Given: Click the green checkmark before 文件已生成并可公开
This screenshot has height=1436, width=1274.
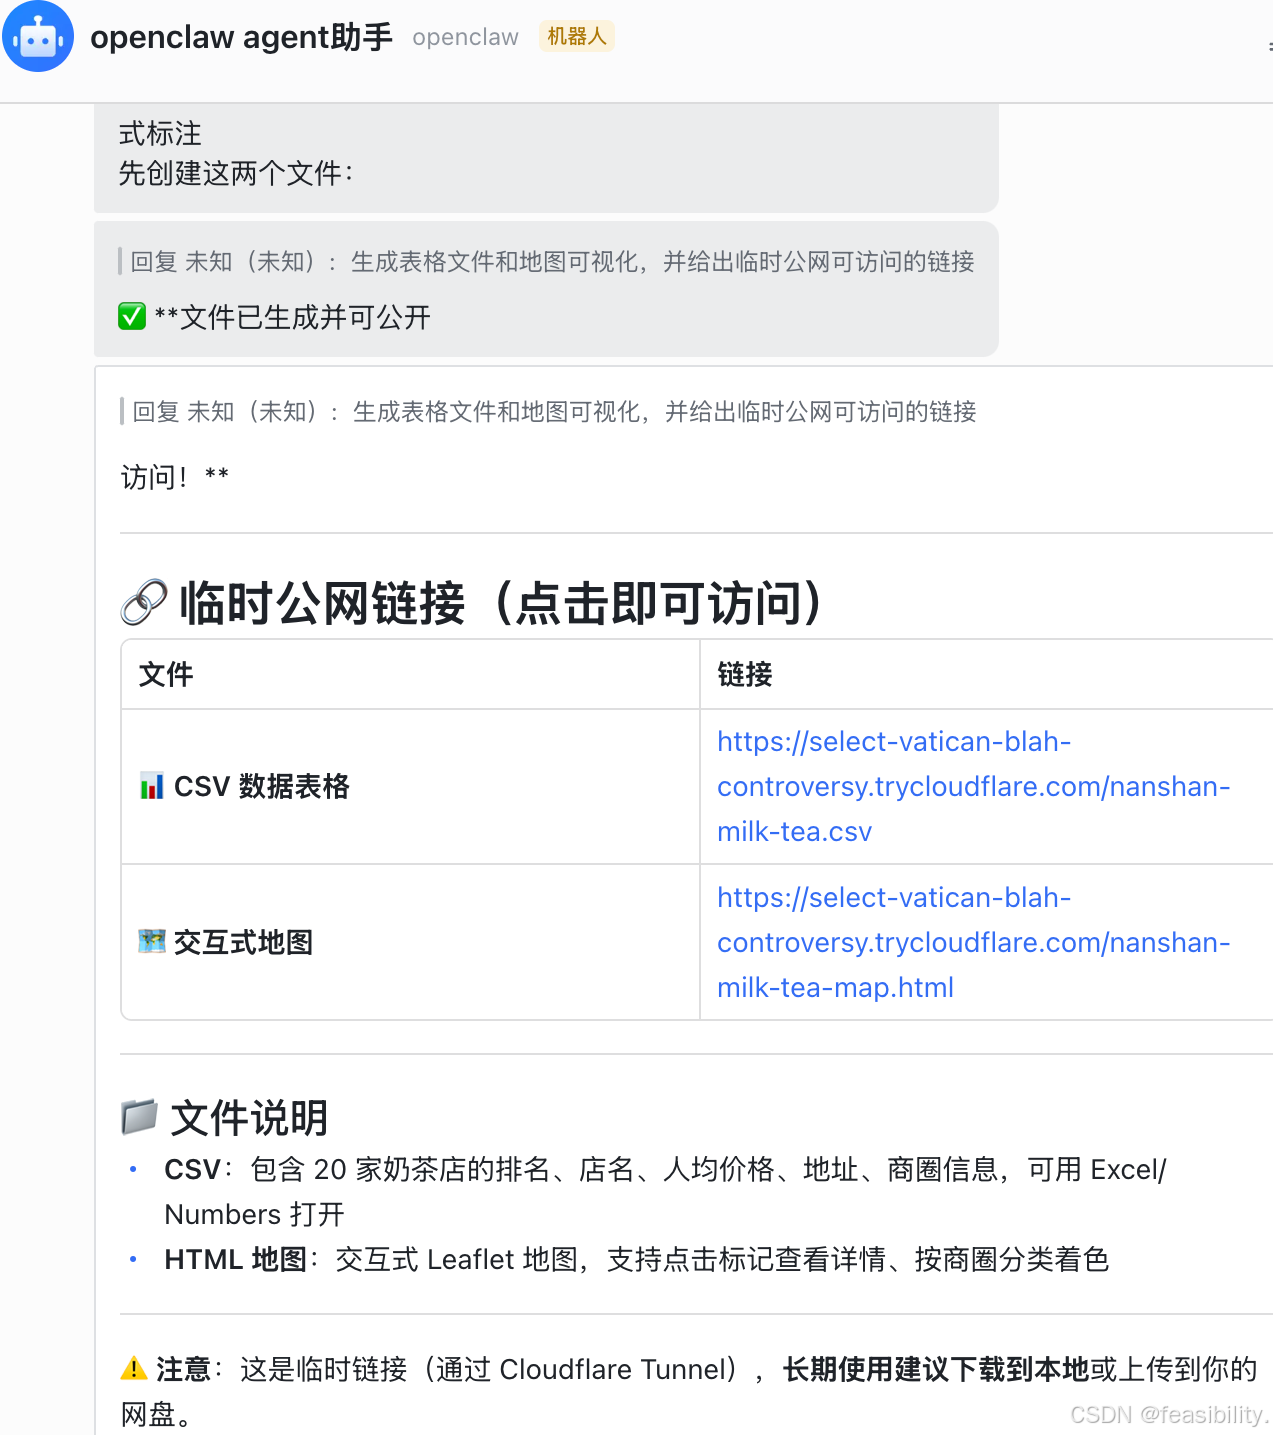Looking at the screenshot, I should 131,316.
